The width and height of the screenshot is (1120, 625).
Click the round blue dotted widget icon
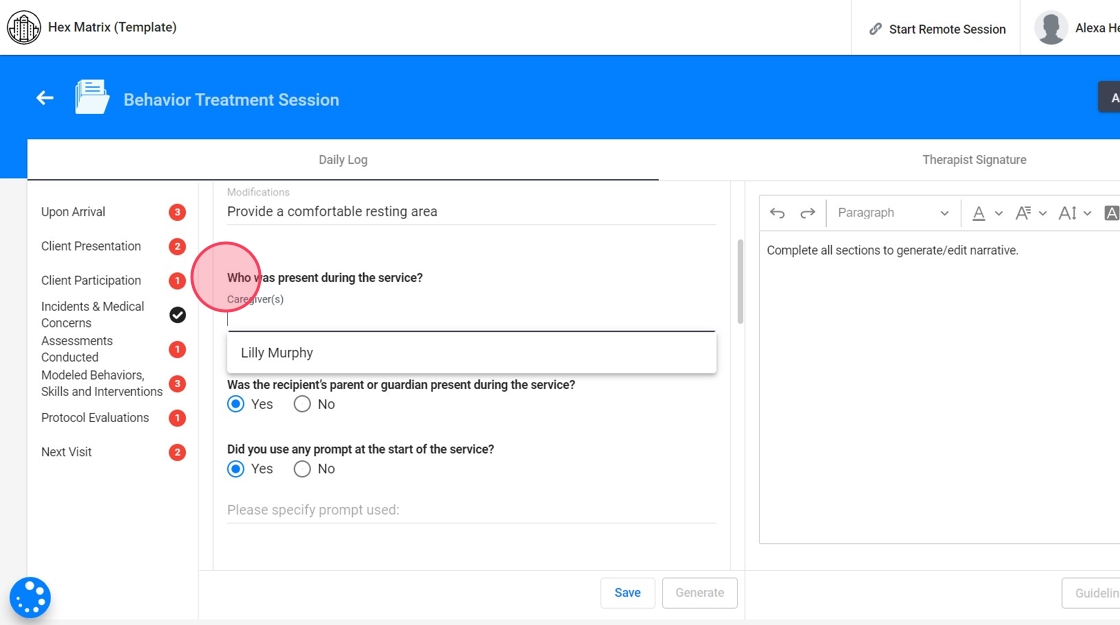(30, 598)
